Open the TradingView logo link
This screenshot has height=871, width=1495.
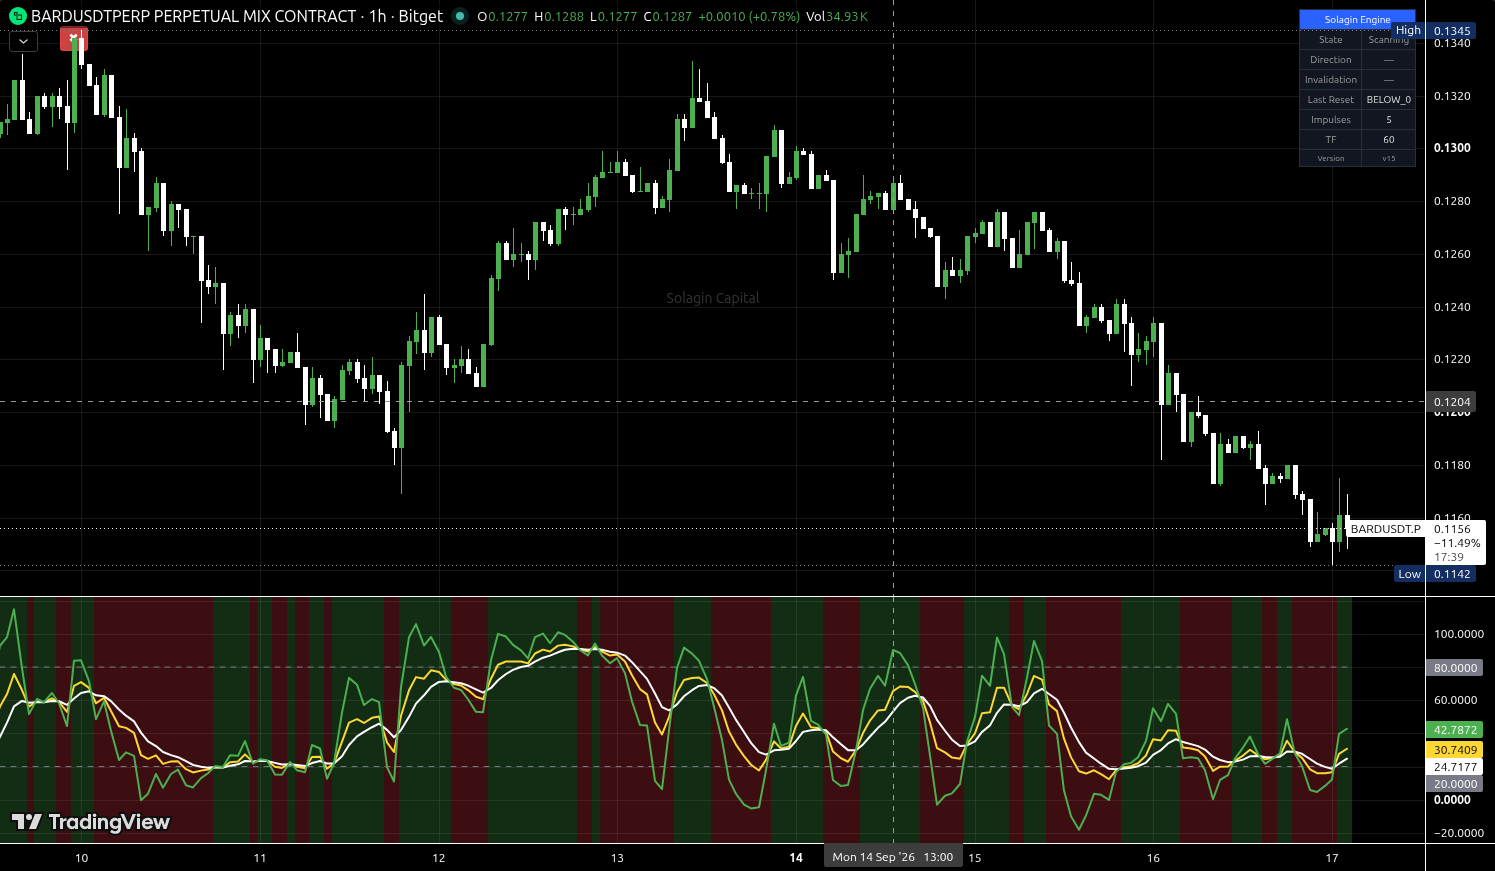pos(91,822)
